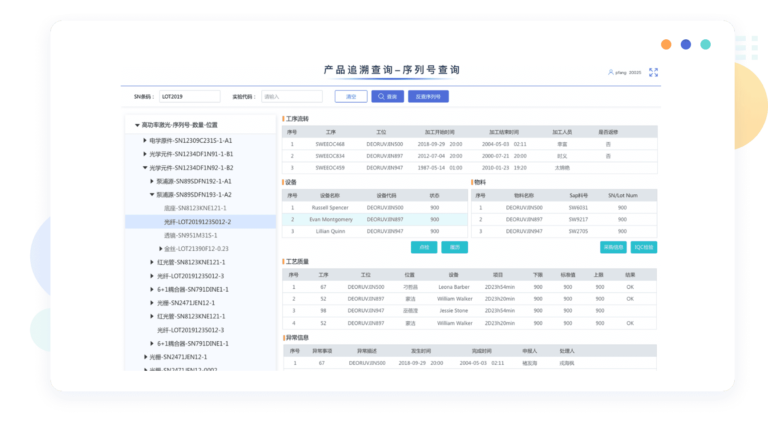768x422 pixels.
Task: Click the 履历 button next to 点检
Action: tap(455, 247)
